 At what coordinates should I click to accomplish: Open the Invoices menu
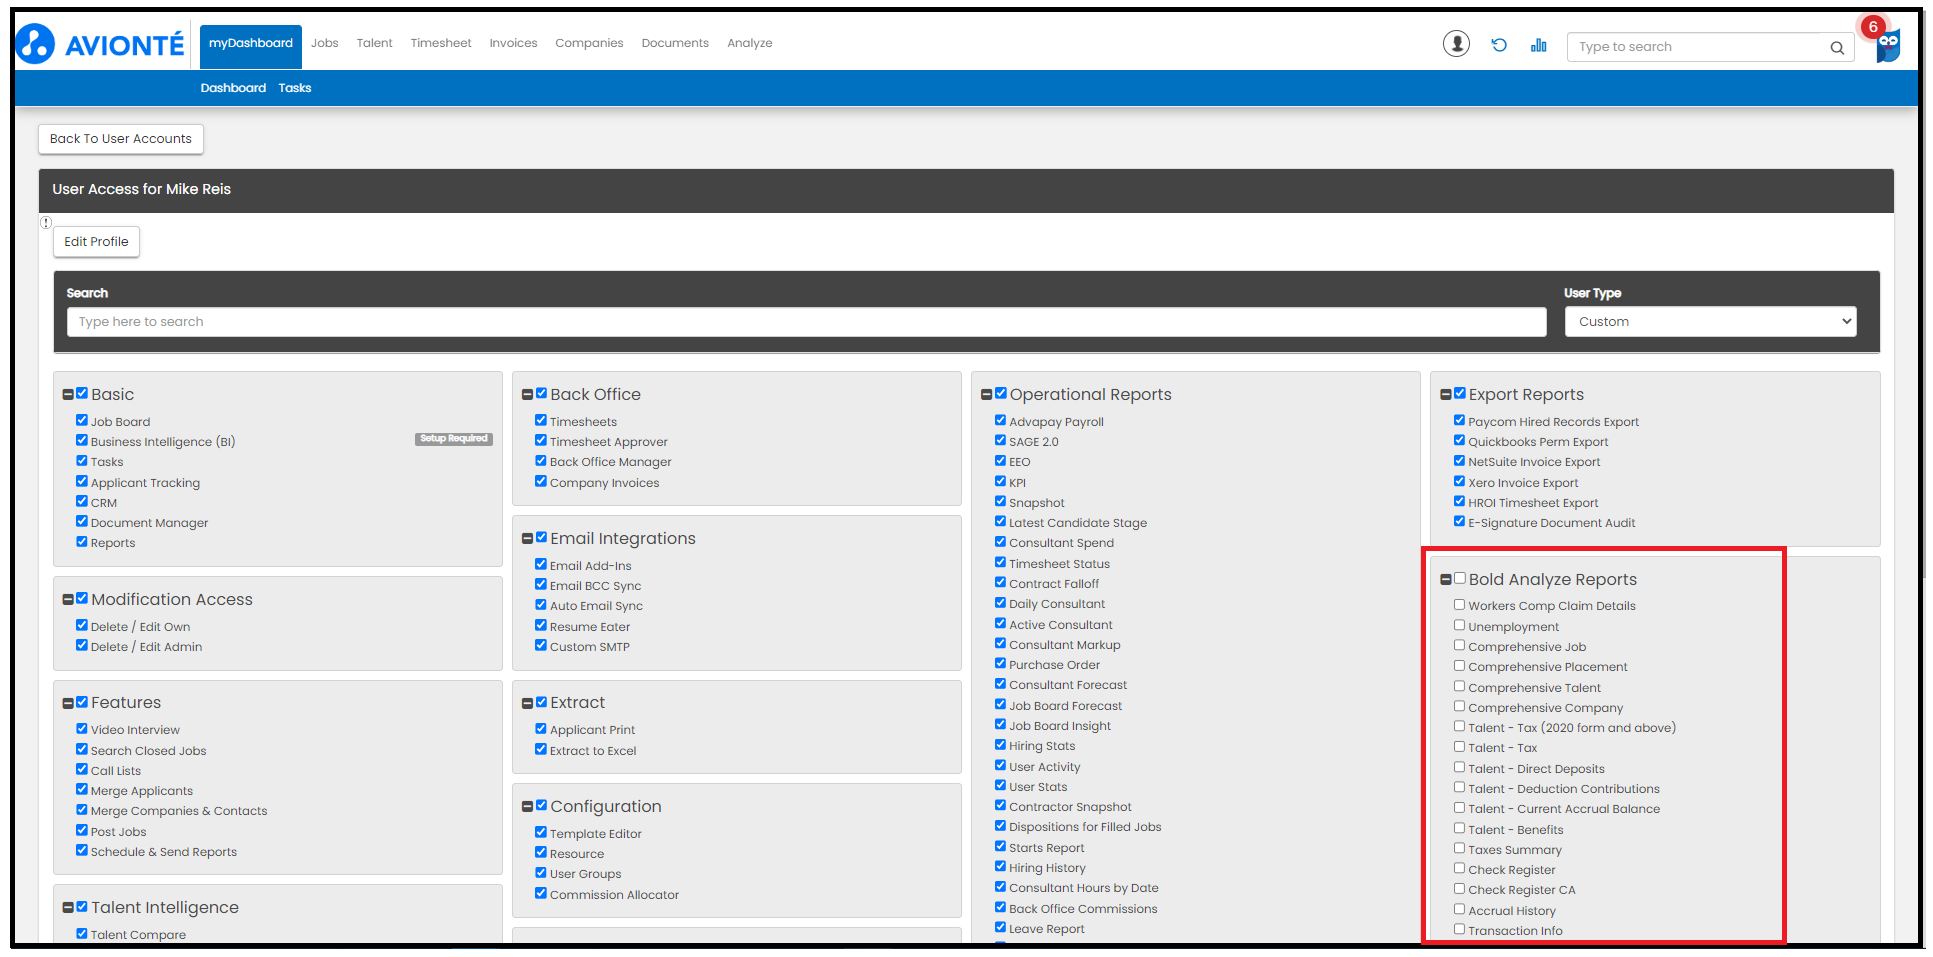point(513,43)
